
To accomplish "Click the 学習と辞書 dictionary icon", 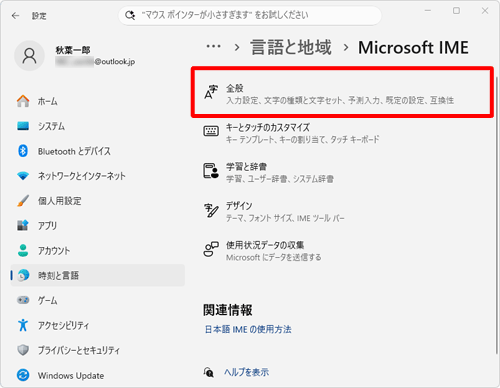I will click(211, 171).
